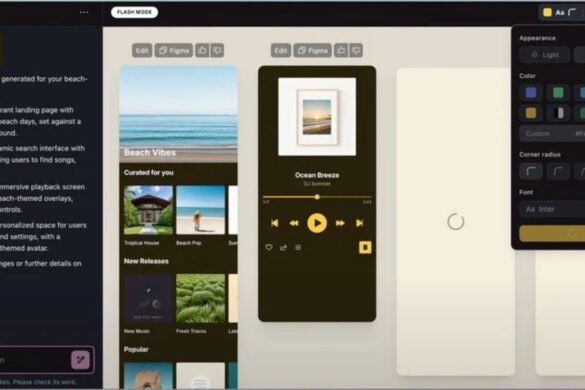585x390 pixels.
Task: Click the heart like icon in player
Action: coord(269,247)
